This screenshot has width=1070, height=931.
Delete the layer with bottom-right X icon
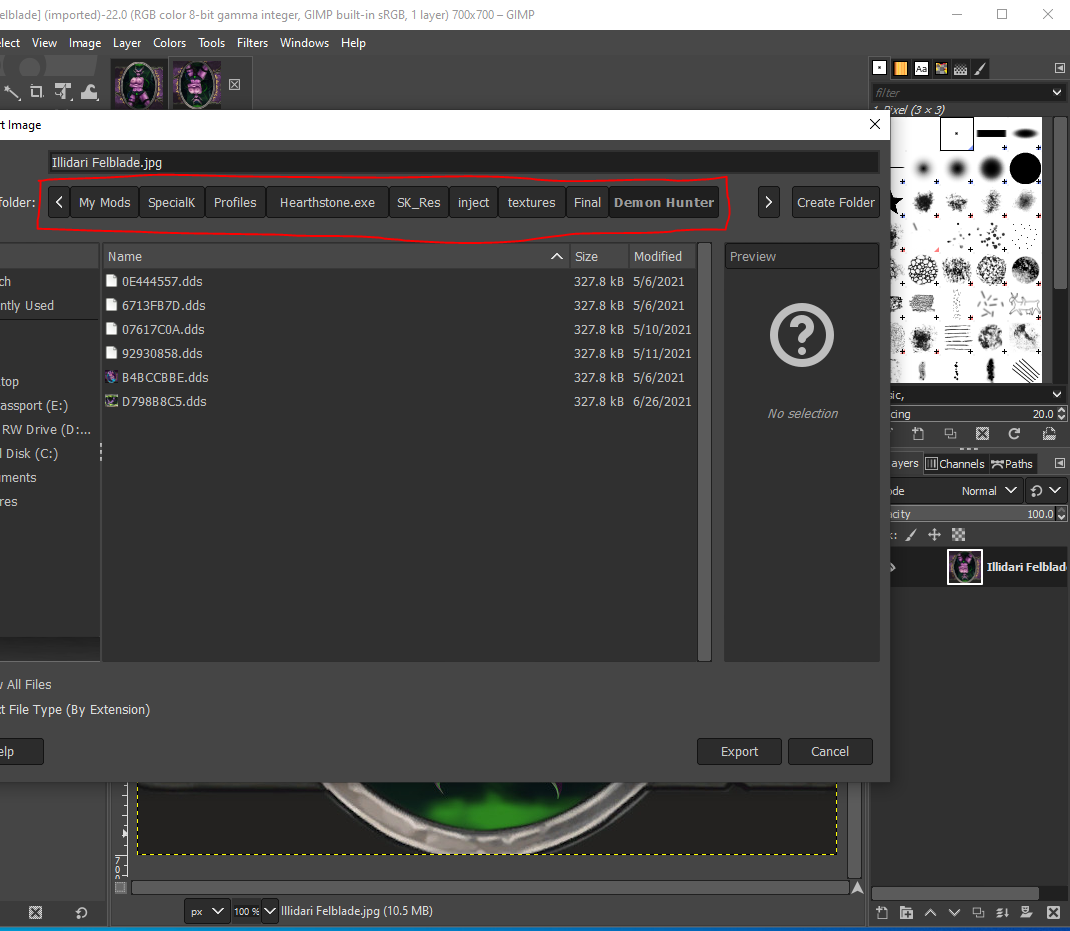pos(1052,912)
